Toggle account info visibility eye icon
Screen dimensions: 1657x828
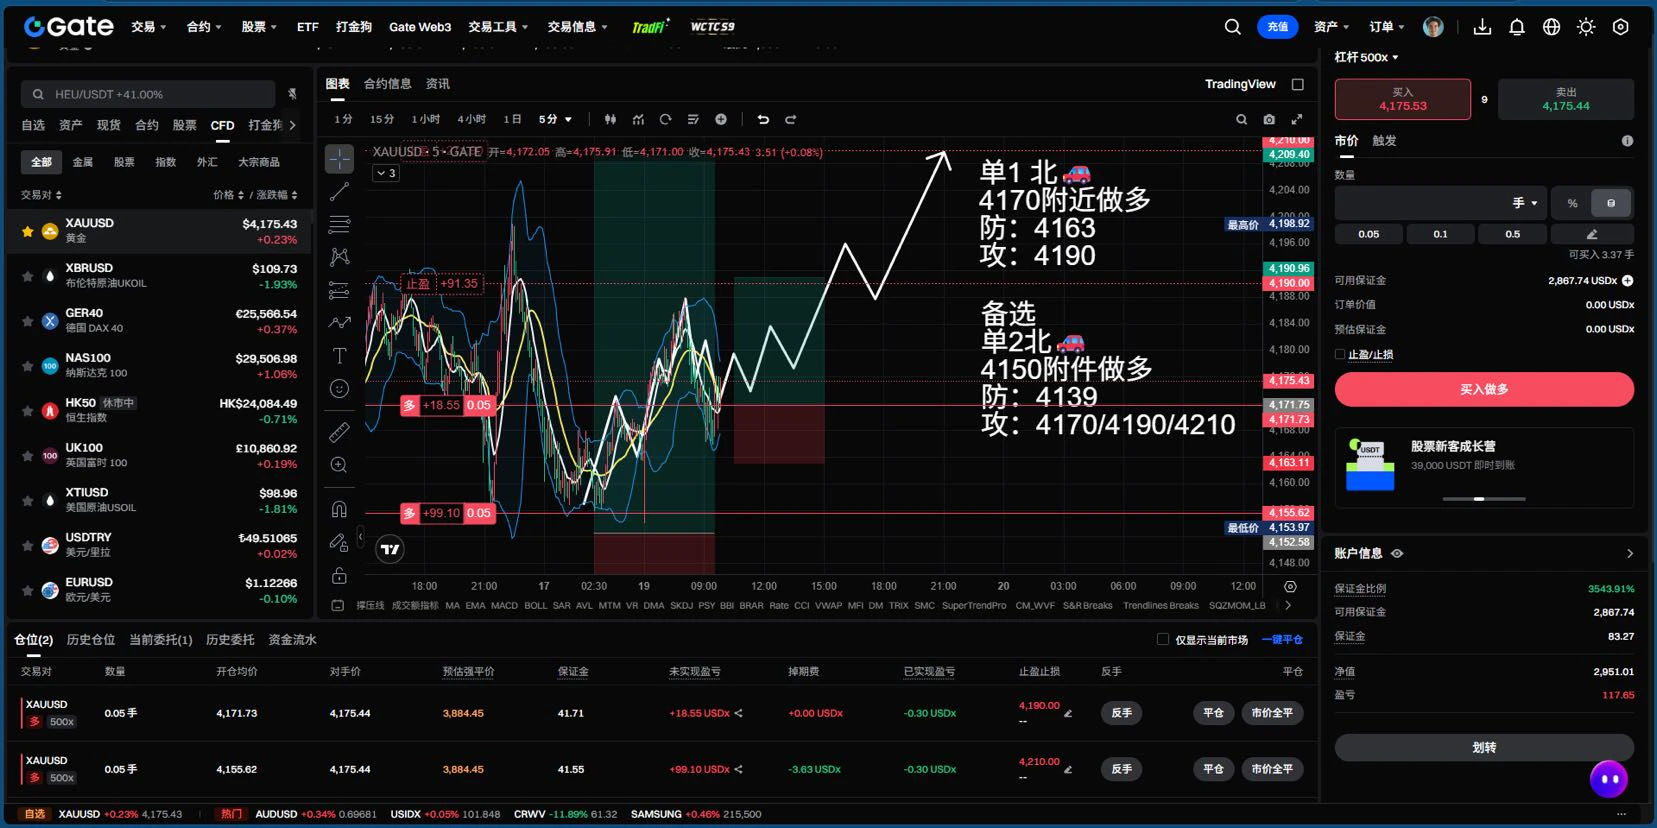pos(1397,553)
